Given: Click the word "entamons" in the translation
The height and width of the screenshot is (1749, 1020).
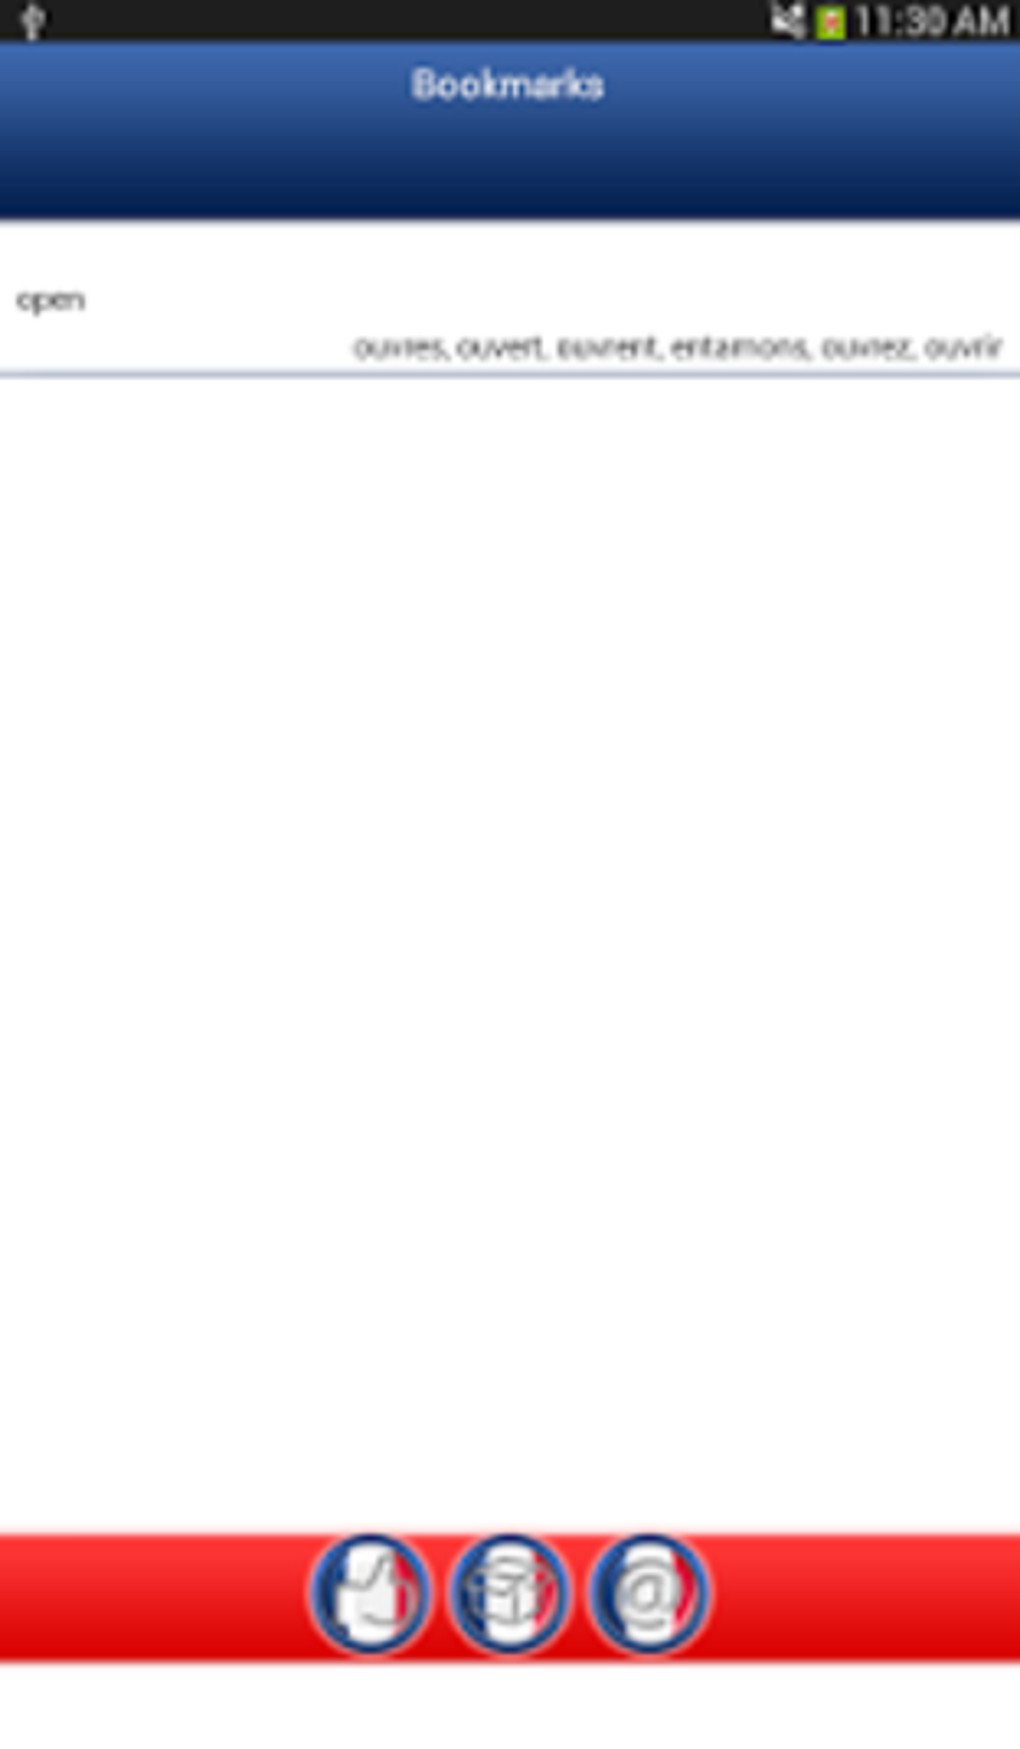Looking at the screenshot, I should tap(739, 347).
